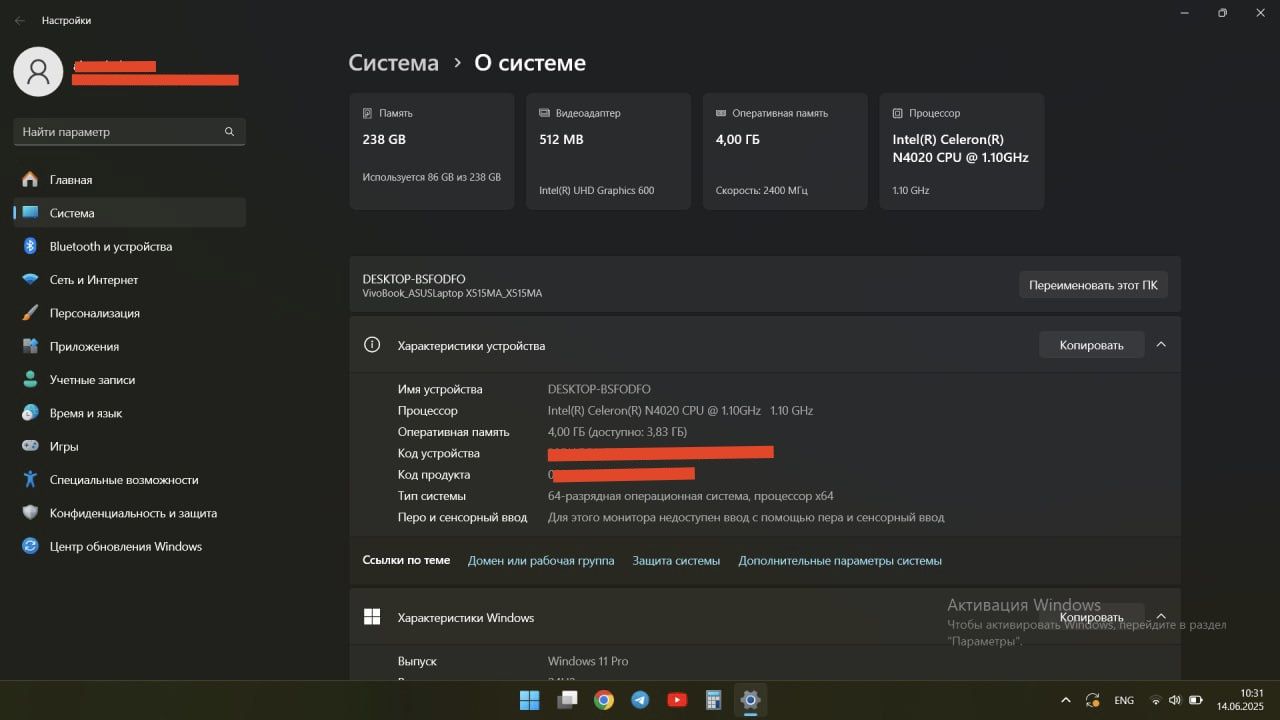The width and height of the screenshot is (1280, 720).
Task: Copy the Характеристики Windows details
Action: click(x=1091, y=617)
